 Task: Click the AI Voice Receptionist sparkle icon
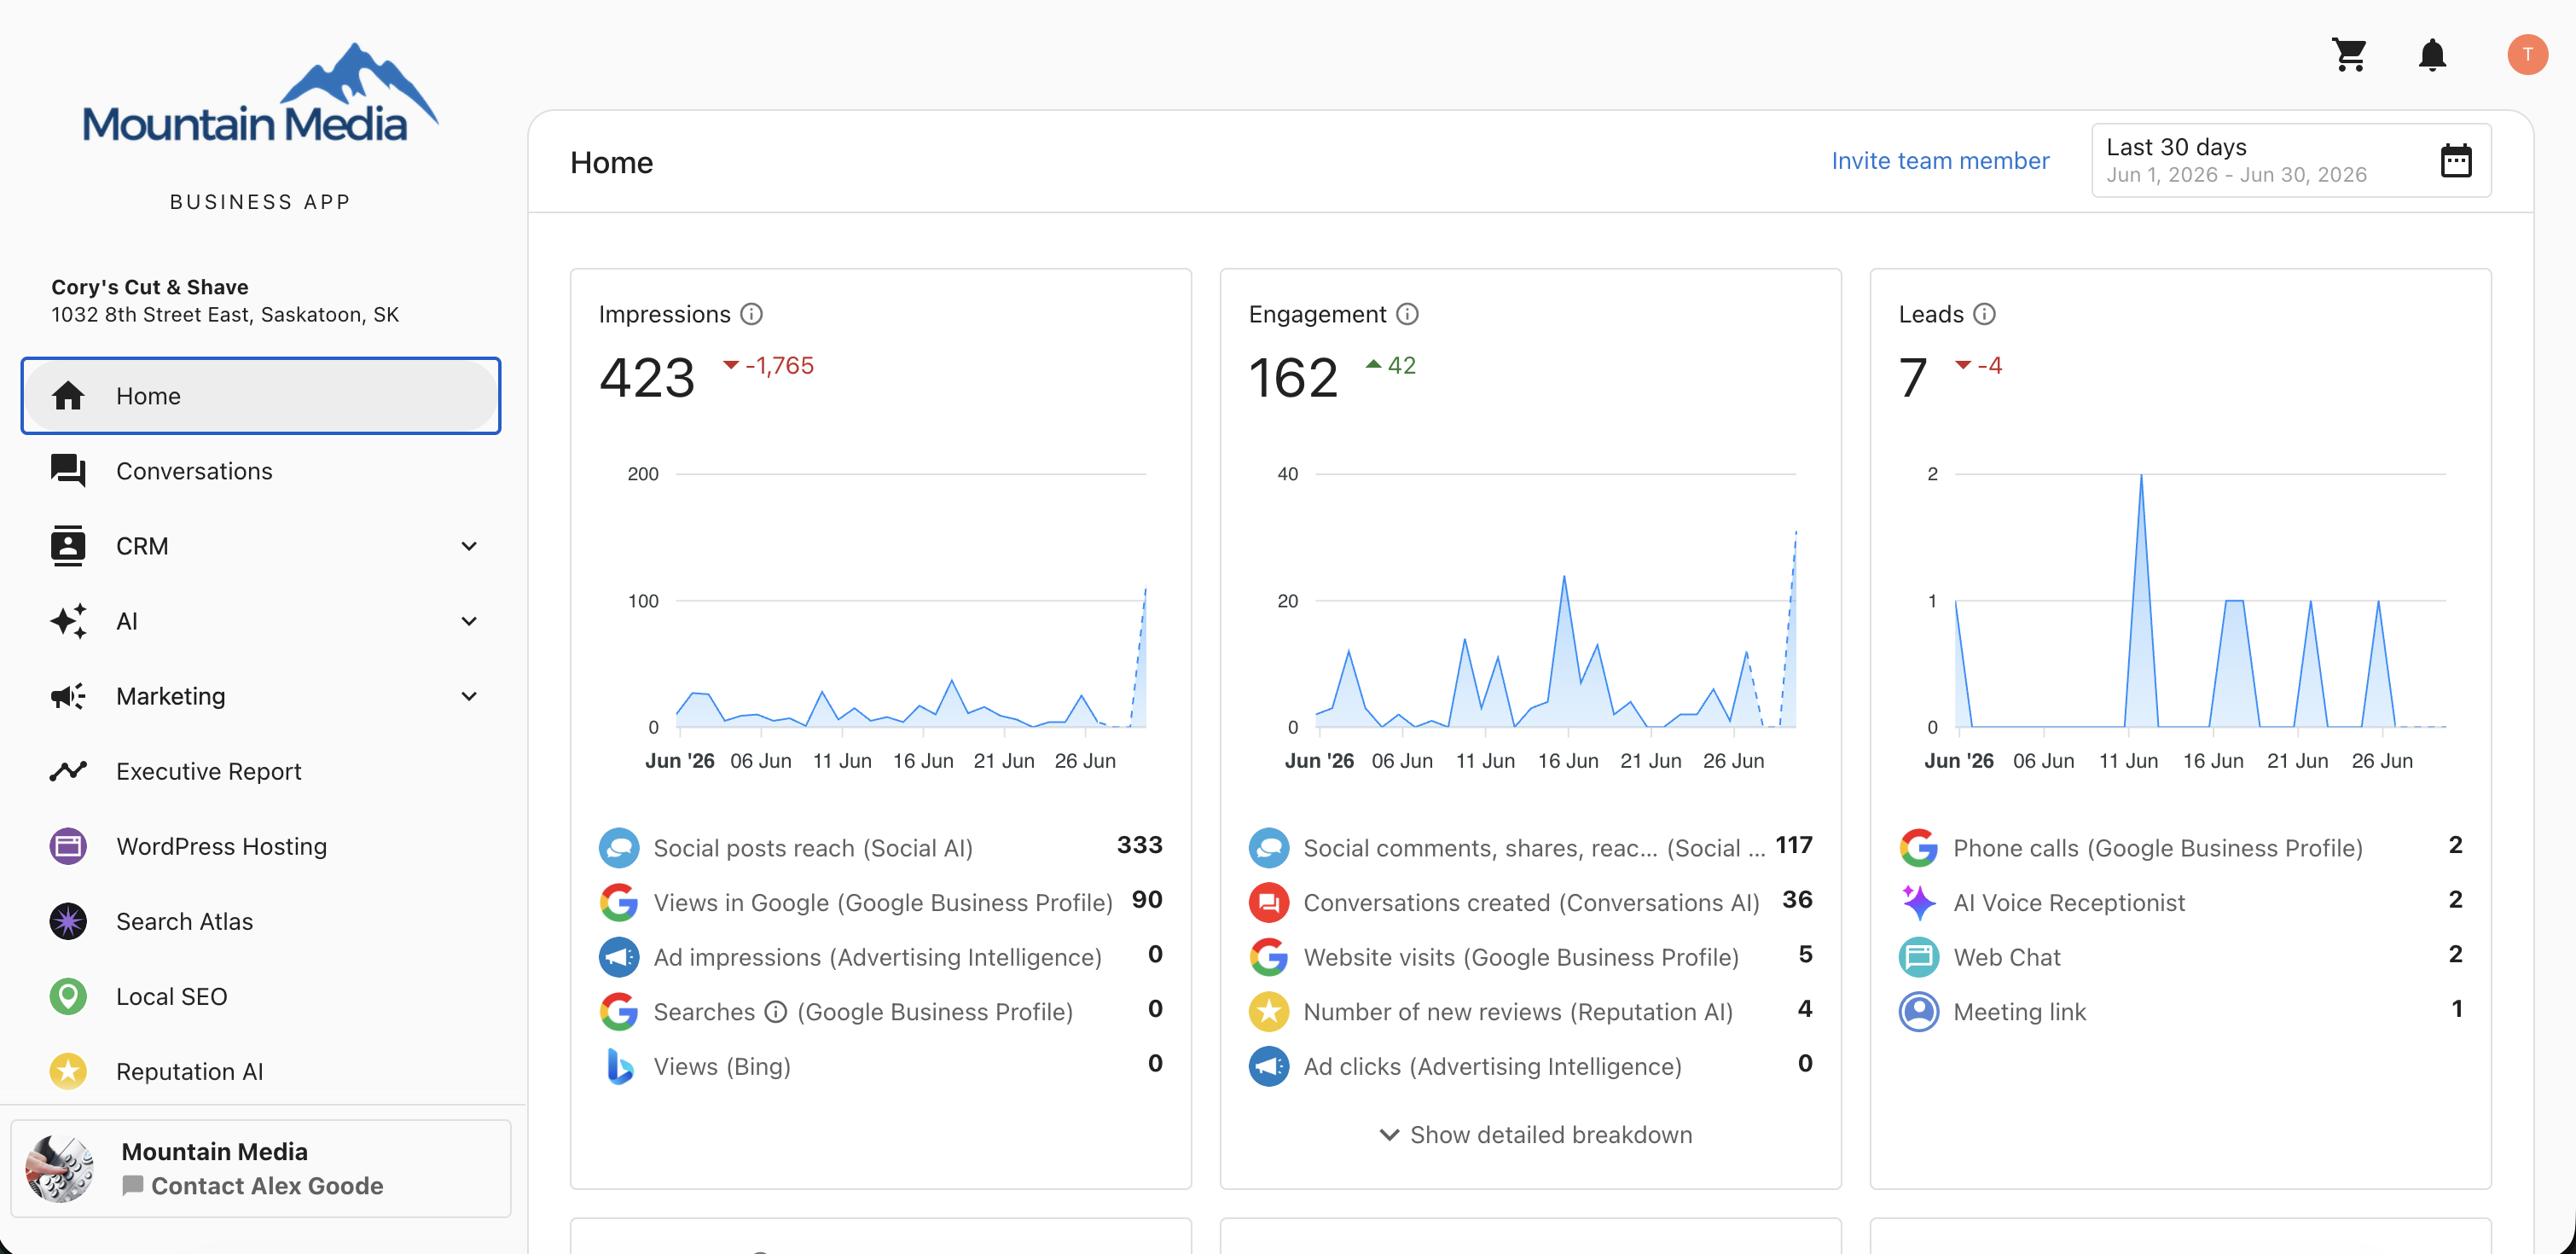coord(1918,903)
